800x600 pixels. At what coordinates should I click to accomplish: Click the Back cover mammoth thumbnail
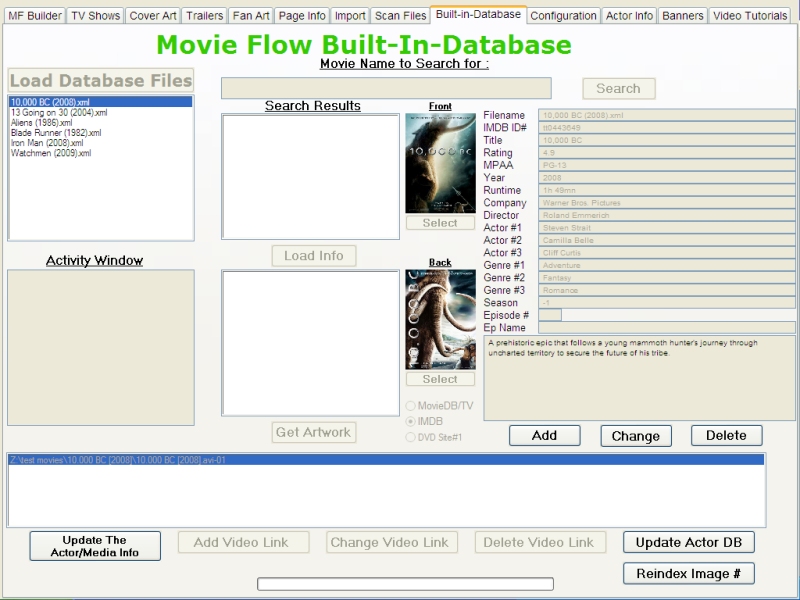[440, 319]
